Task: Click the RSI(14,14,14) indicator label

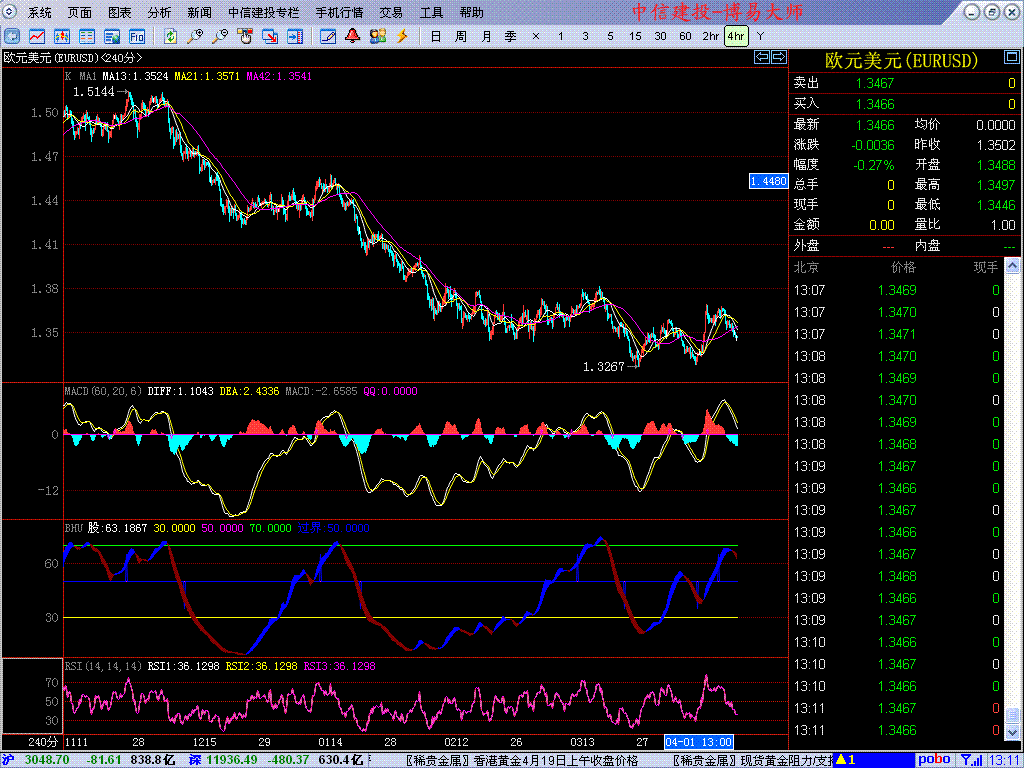Action: pyautogui.click(x=104, y=666)
